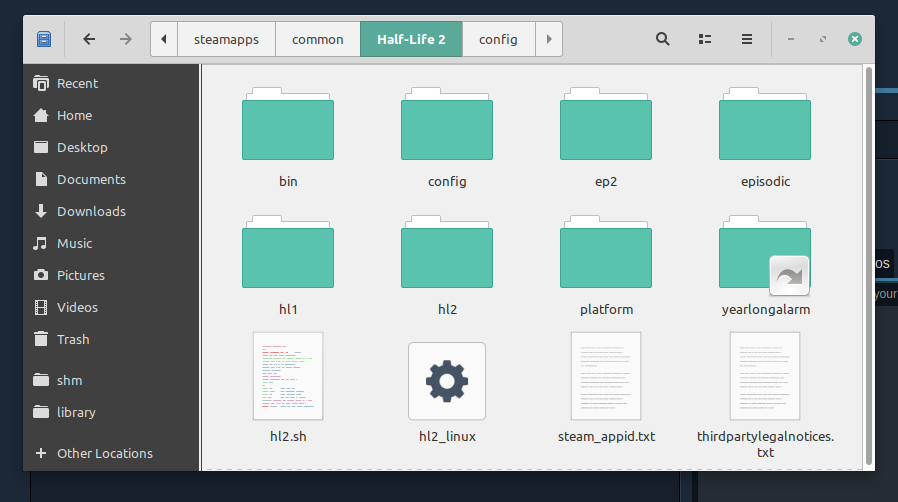Open the shm bookmark in sidebar
The height and width of the screenshot is (502, 898).
111,381
